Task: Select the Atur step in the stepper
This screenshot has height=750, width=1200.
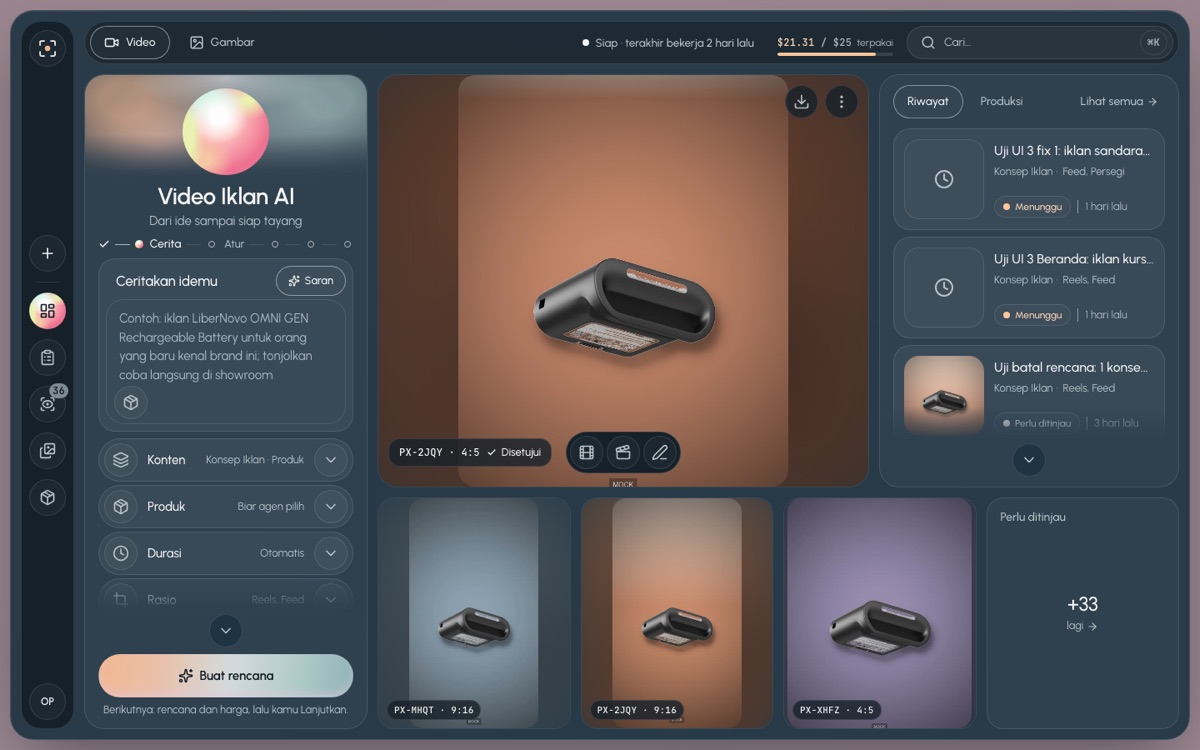Action: pos(226,244)
